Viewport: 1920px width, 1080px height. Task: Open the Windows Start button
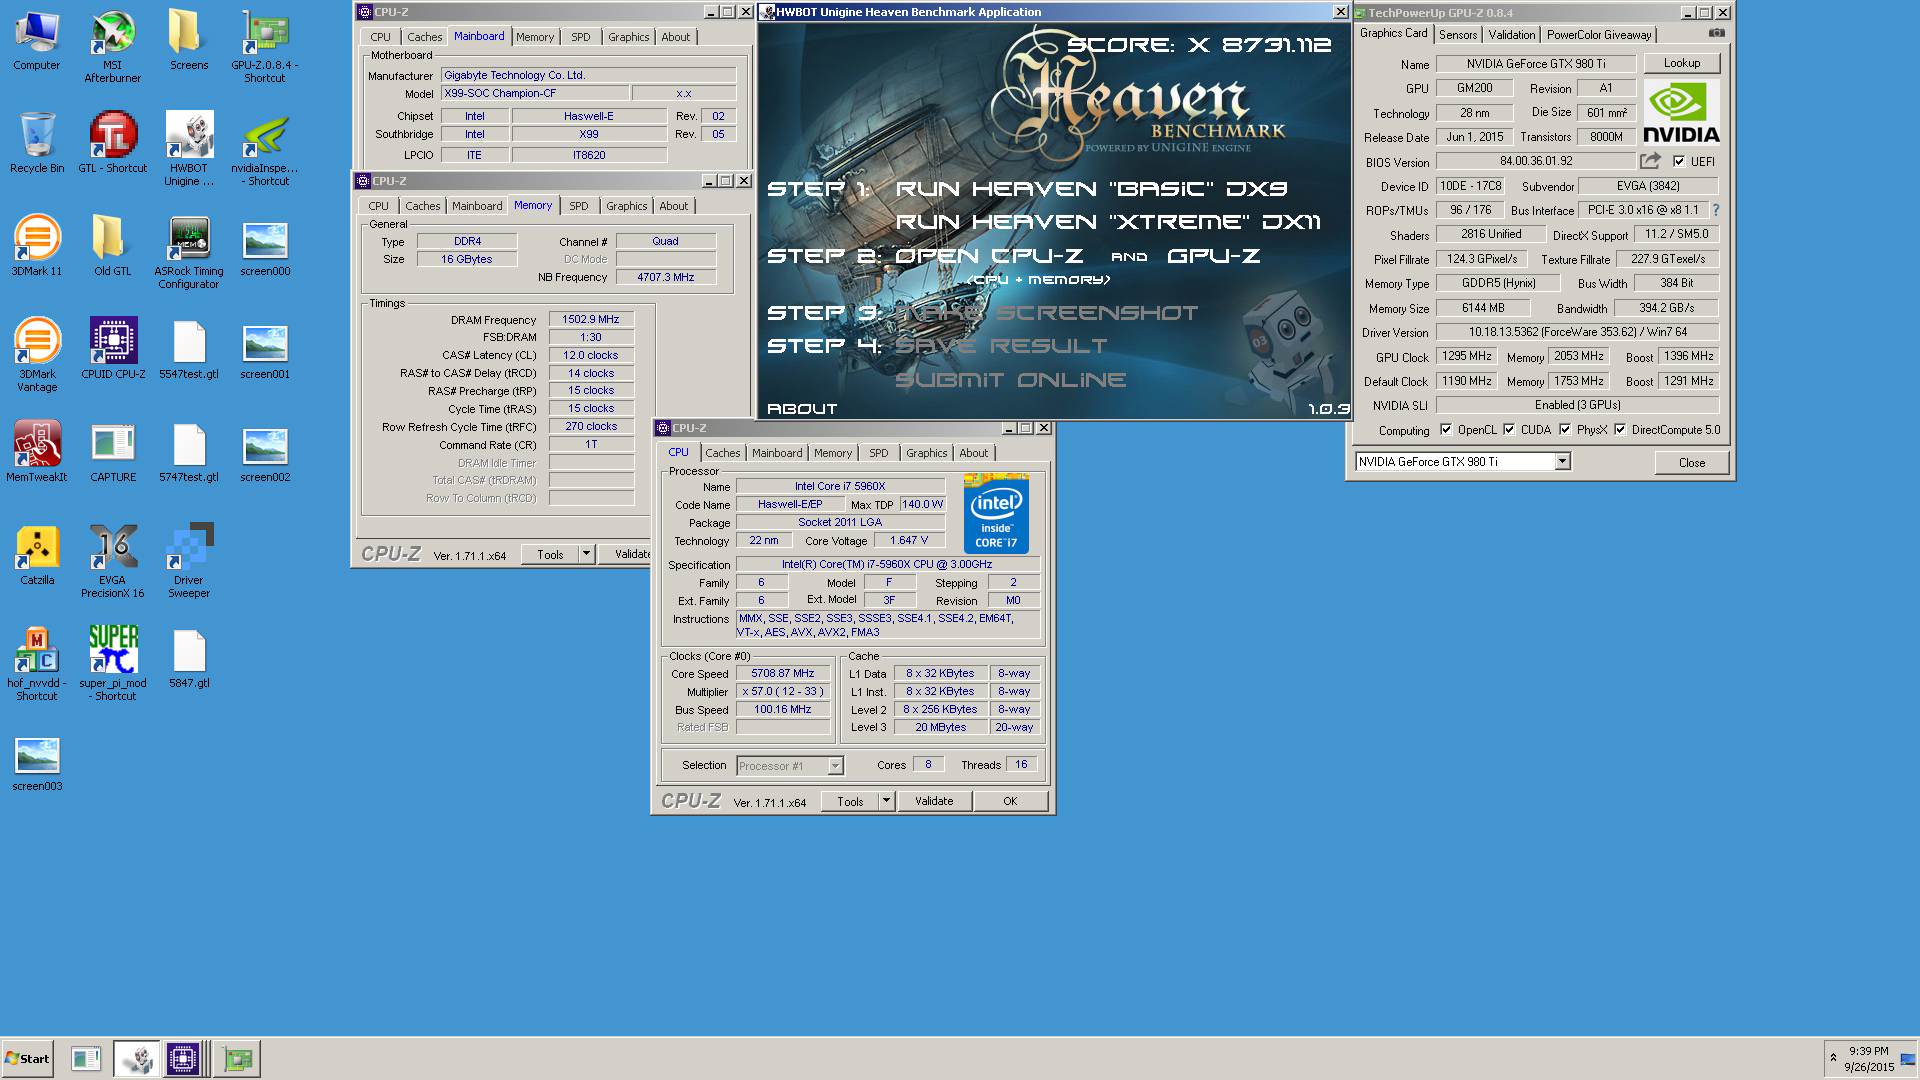click(x=28, y=1059)
